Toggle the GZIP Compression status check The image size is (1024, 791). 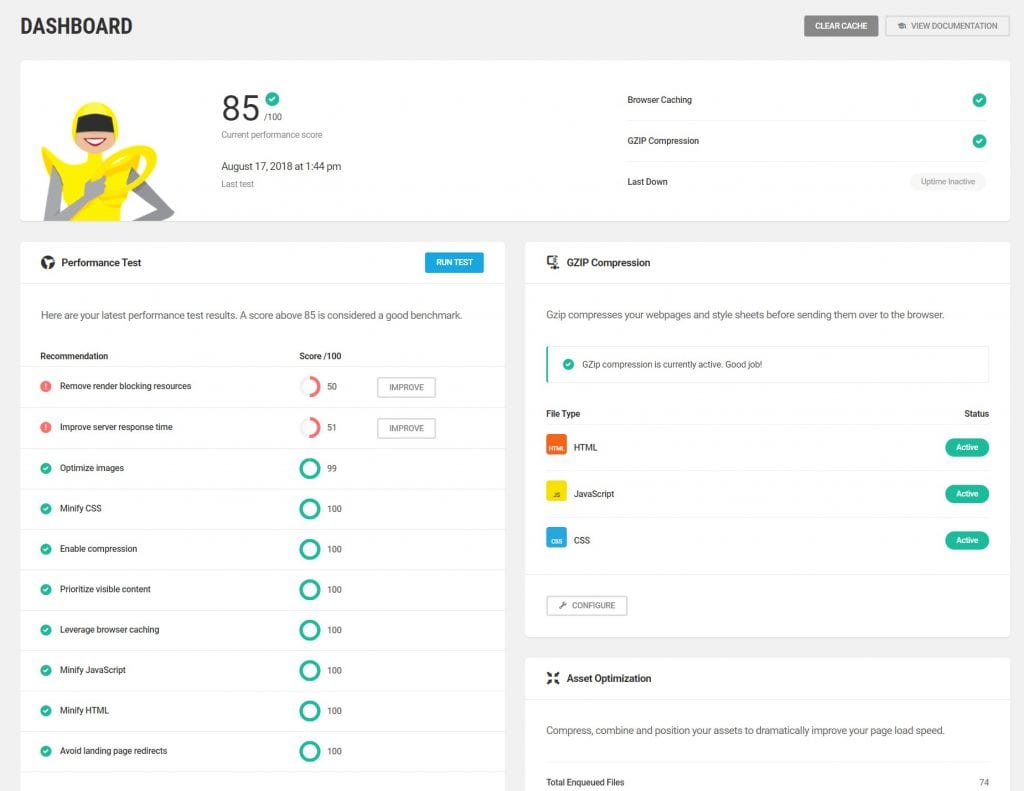pos(979,141)
